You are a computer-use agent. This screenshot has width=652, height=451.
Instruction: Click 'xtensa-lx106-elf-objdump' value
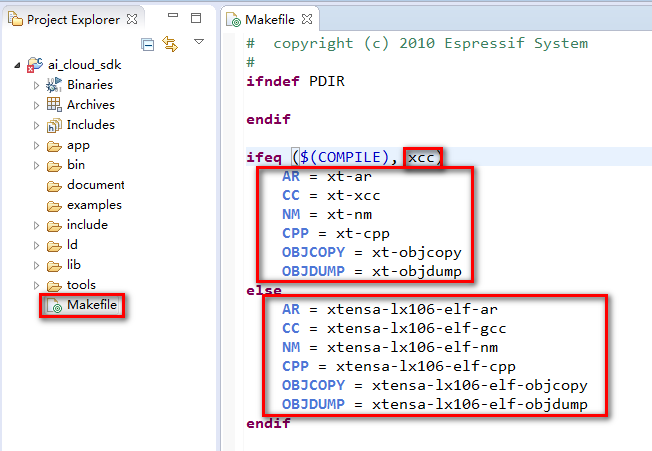pos(479,404)
